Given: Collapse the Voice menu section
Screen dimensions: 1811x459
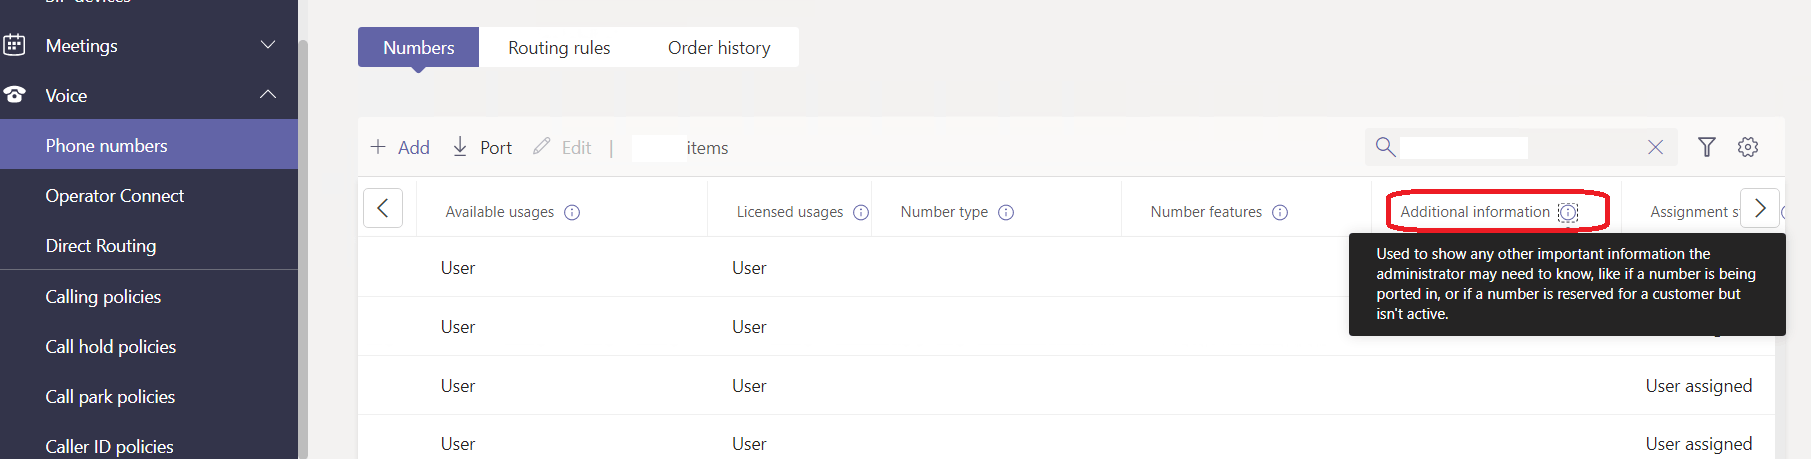Looking at the screenshot, I should pos(268,95).
